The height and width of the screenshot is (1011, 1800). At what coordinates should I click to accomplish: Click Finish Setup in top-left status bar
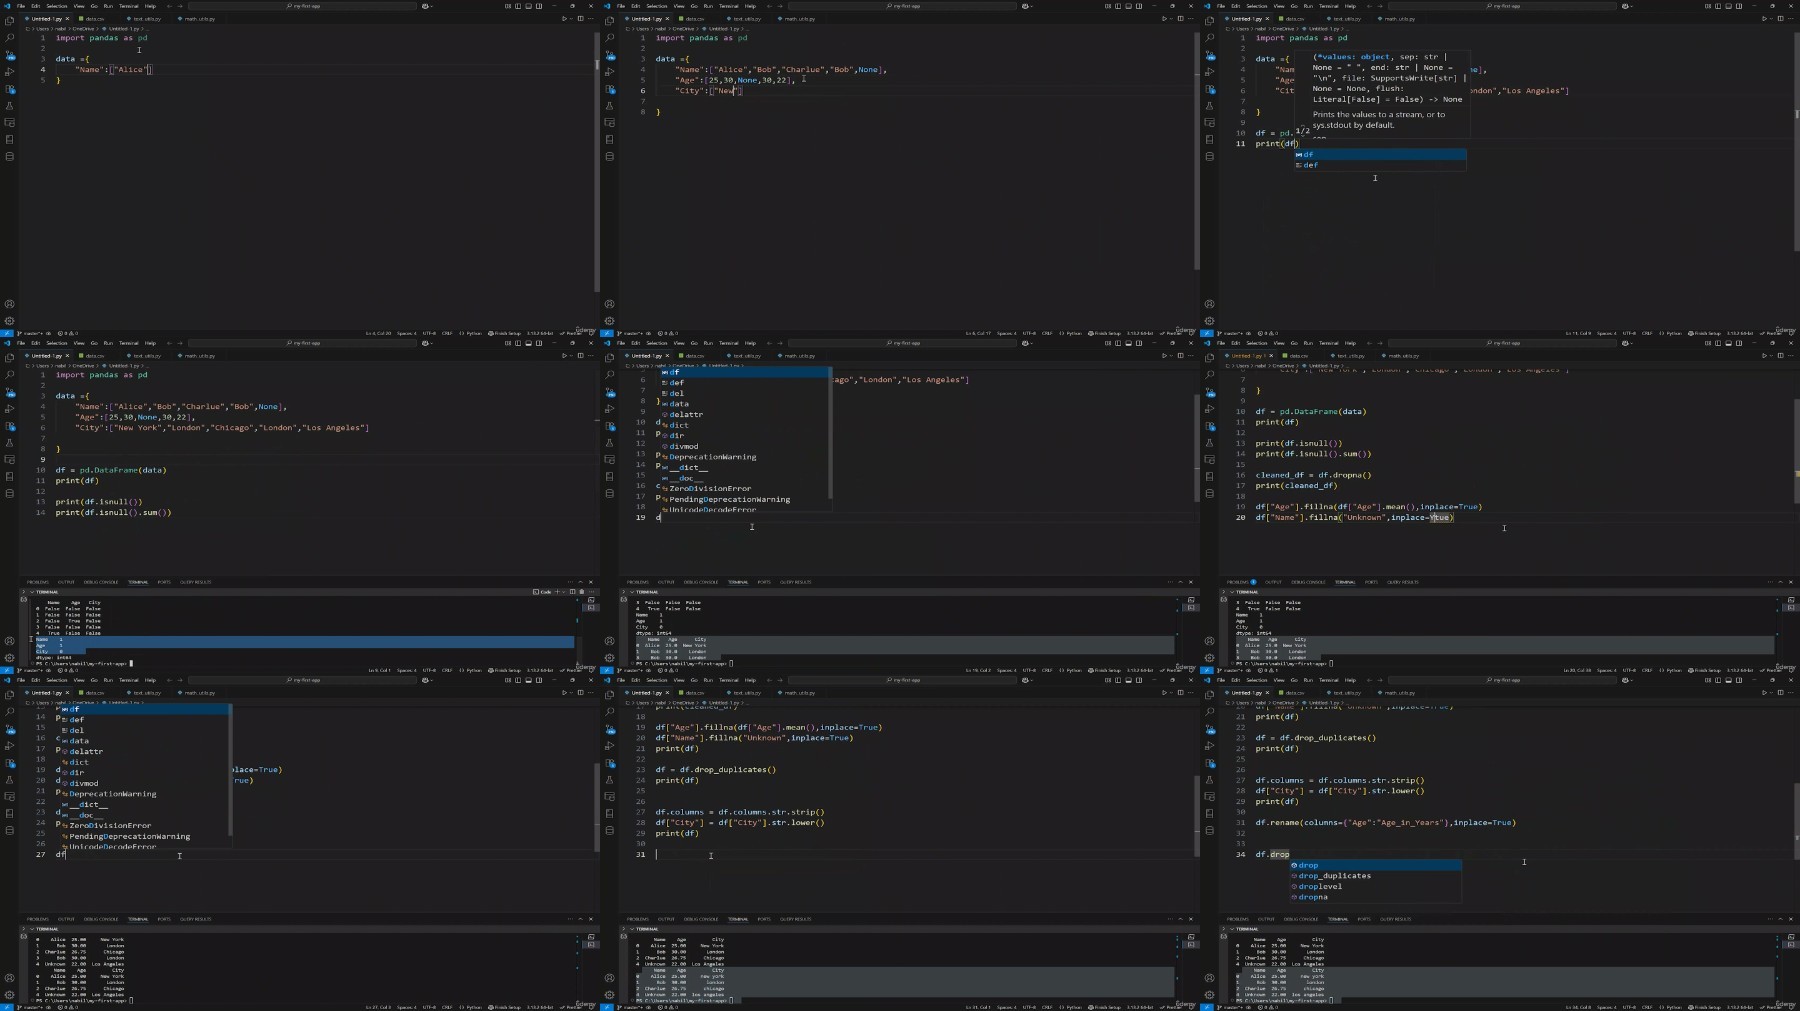507,333
